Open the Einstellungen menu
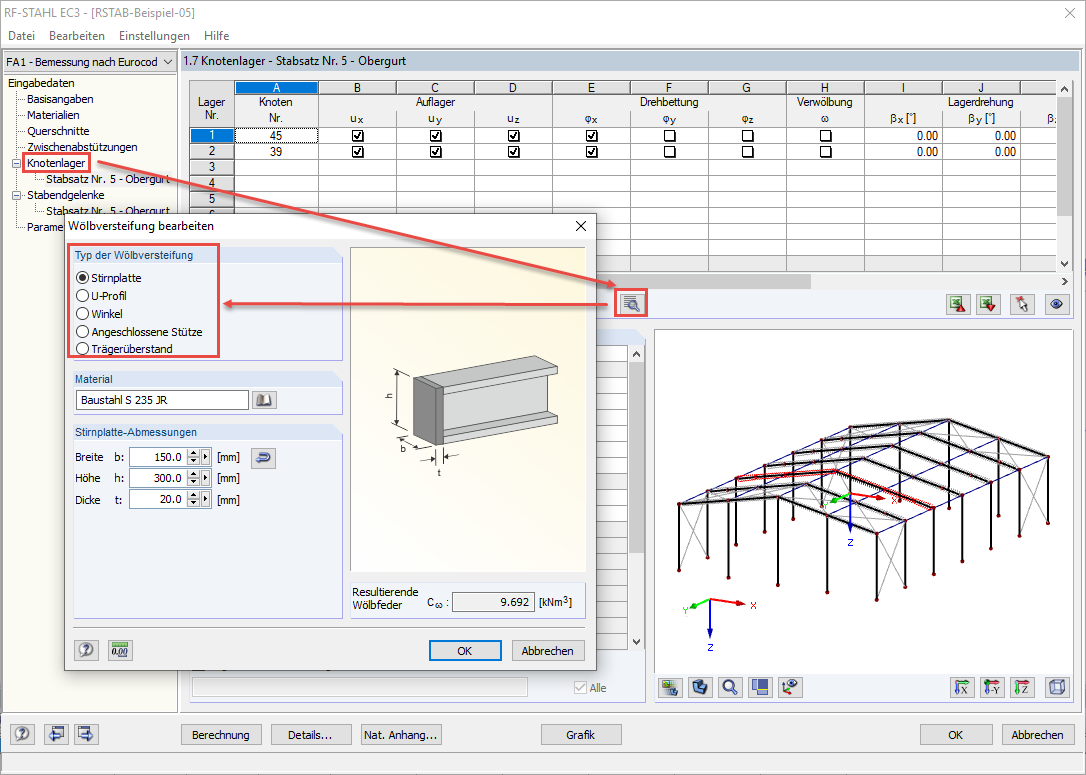Image resolution: width=1086 pixels, height=775 pixels. [154, 35]
